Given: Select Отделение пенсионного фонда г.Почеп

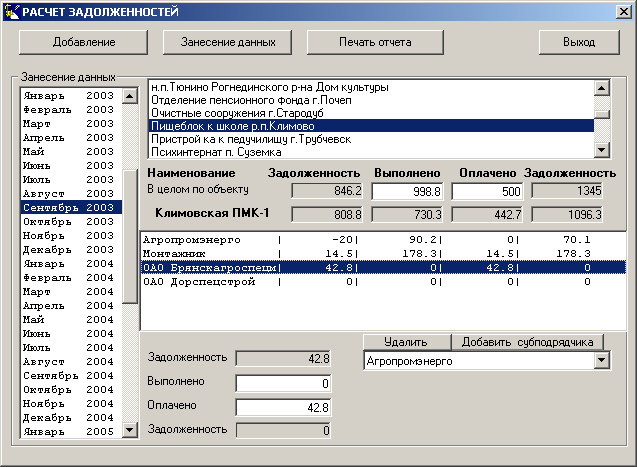Looking at the screenshot, I should coord(371,100).
